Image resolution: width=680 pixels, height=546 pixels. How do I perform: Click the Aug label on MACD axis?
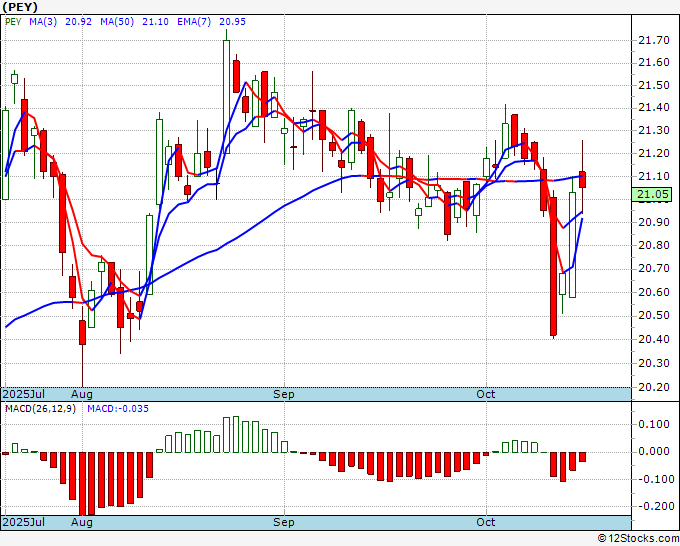(82, 522)
